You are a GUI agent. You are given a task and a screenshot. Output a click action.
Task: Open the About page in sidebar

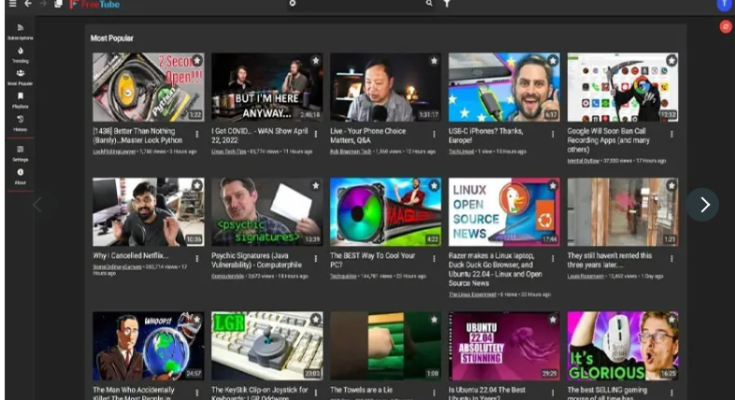pyautogui.click(x=19, y=176)
